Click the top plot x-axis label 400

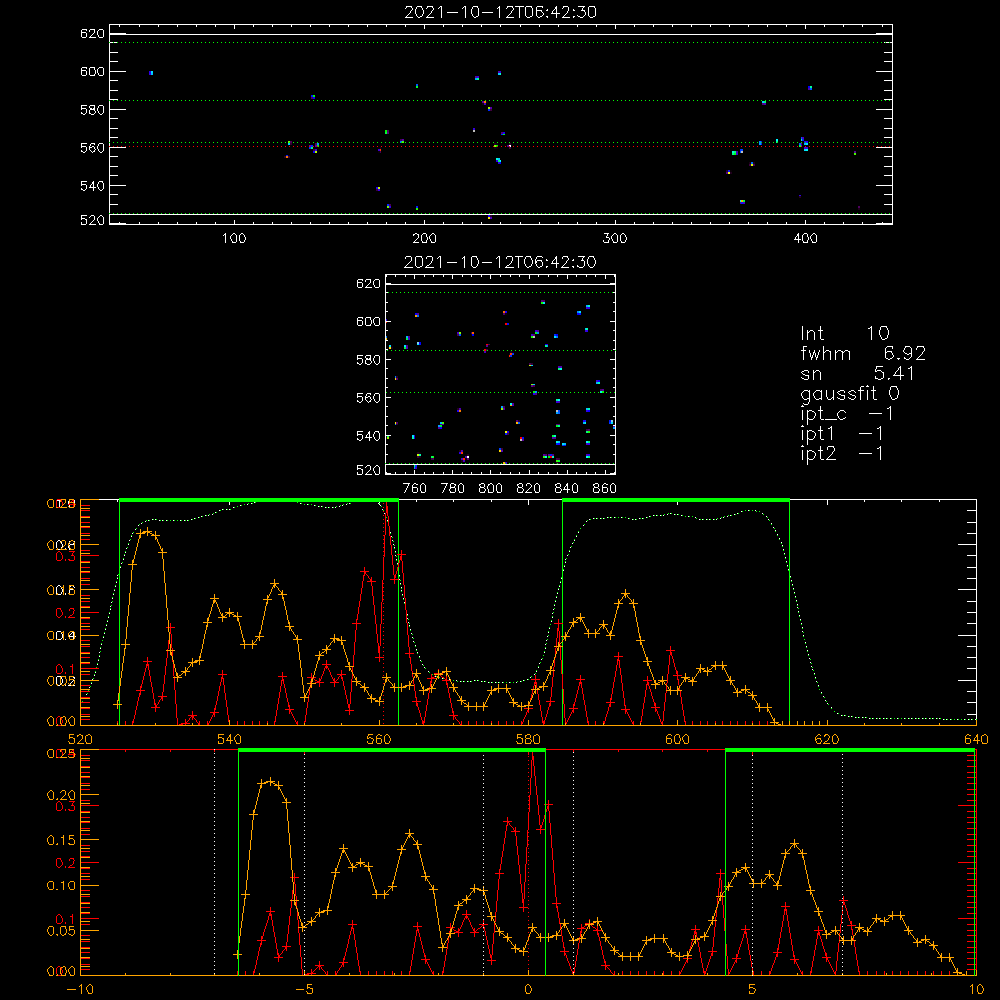pos(805,239)
